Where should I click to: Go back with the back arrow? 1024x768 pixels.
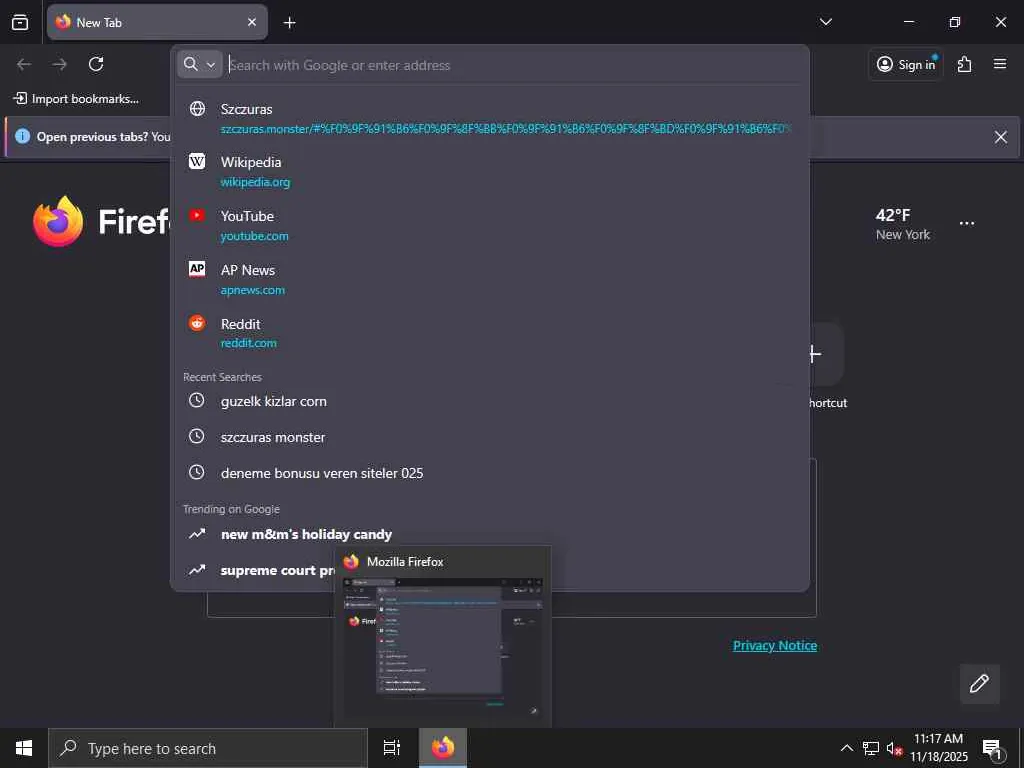[x=24, y=64]
